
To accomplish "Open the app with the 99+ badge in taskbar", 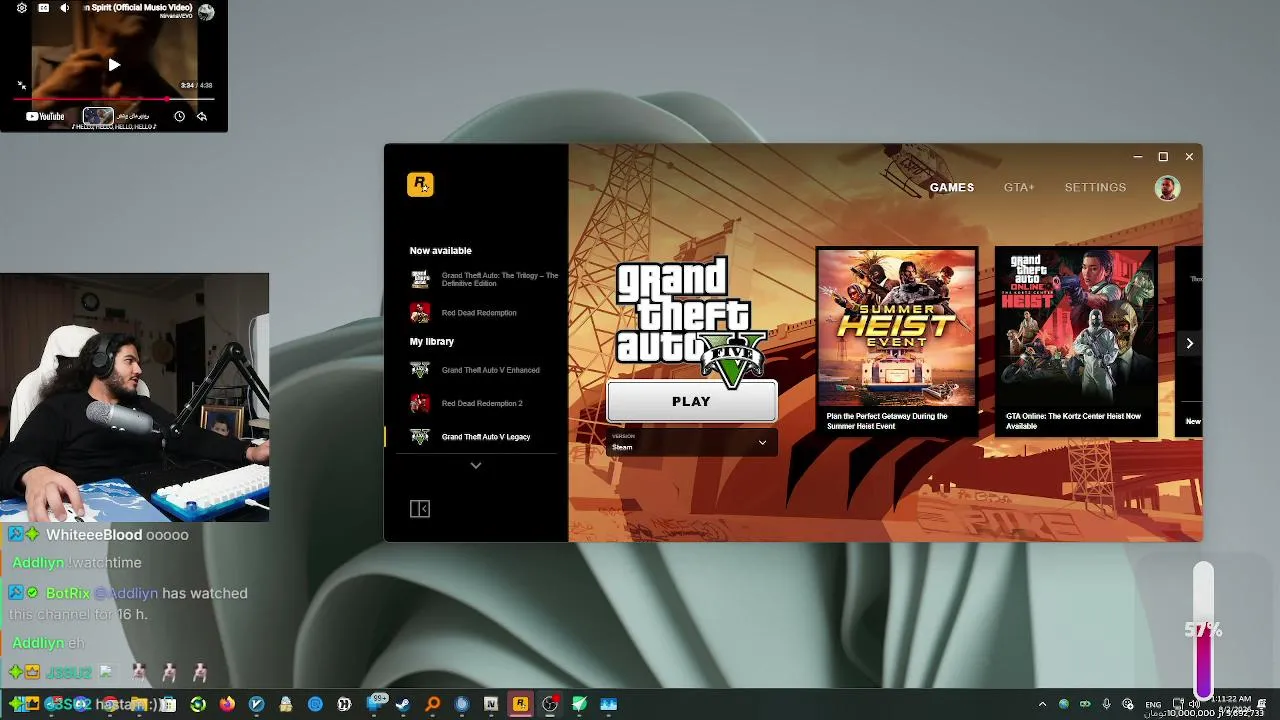I will 376,703.
